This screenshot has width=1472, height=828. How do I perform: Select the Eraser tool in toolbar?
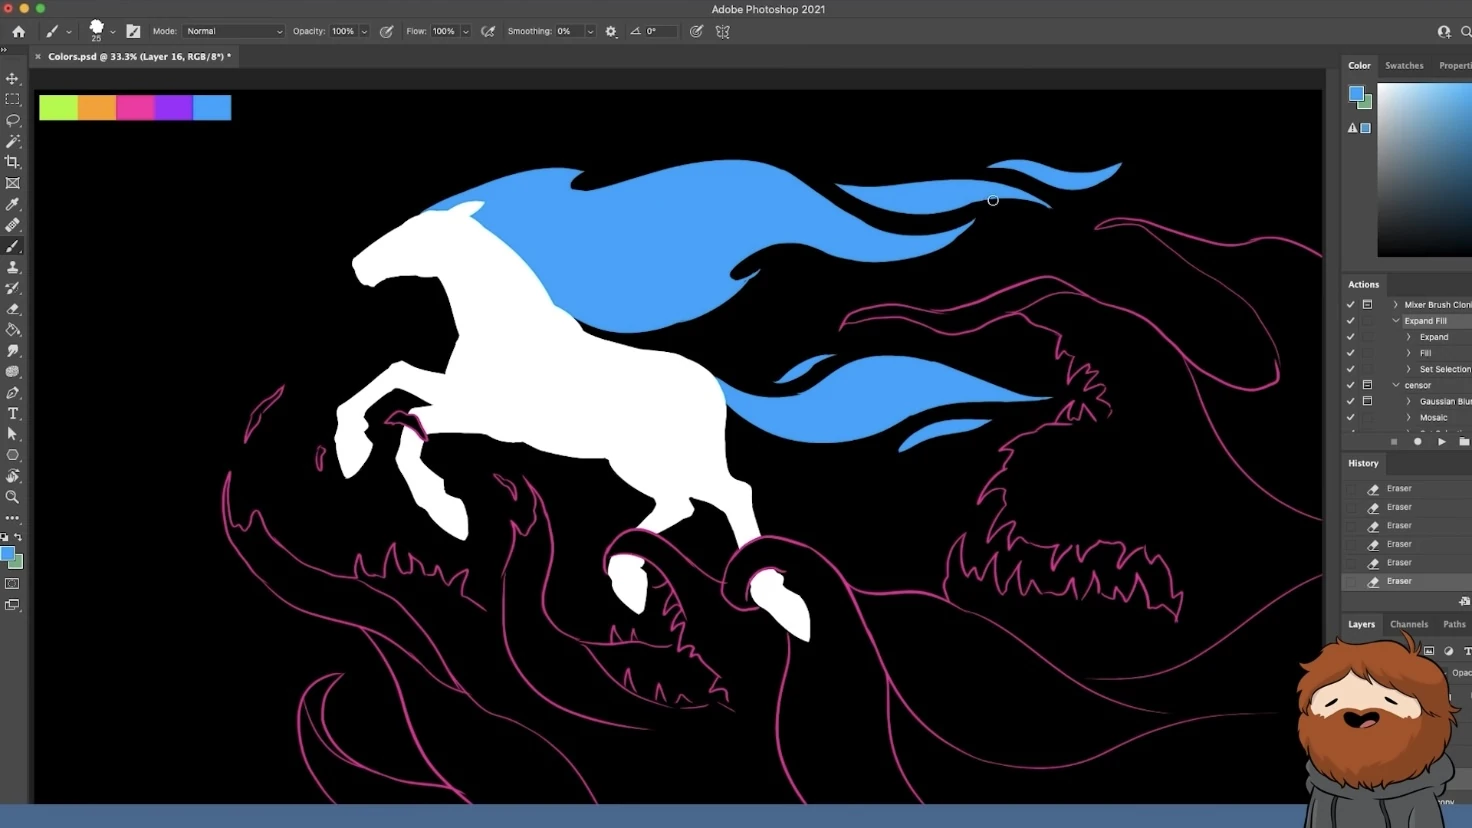click(13, 309)
